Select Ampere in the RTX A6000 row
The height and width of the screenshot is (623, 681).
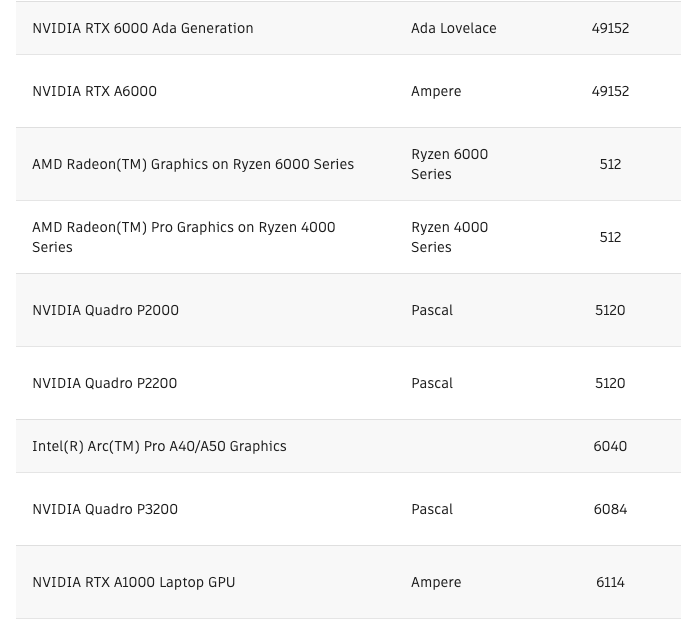coord(436,91)
